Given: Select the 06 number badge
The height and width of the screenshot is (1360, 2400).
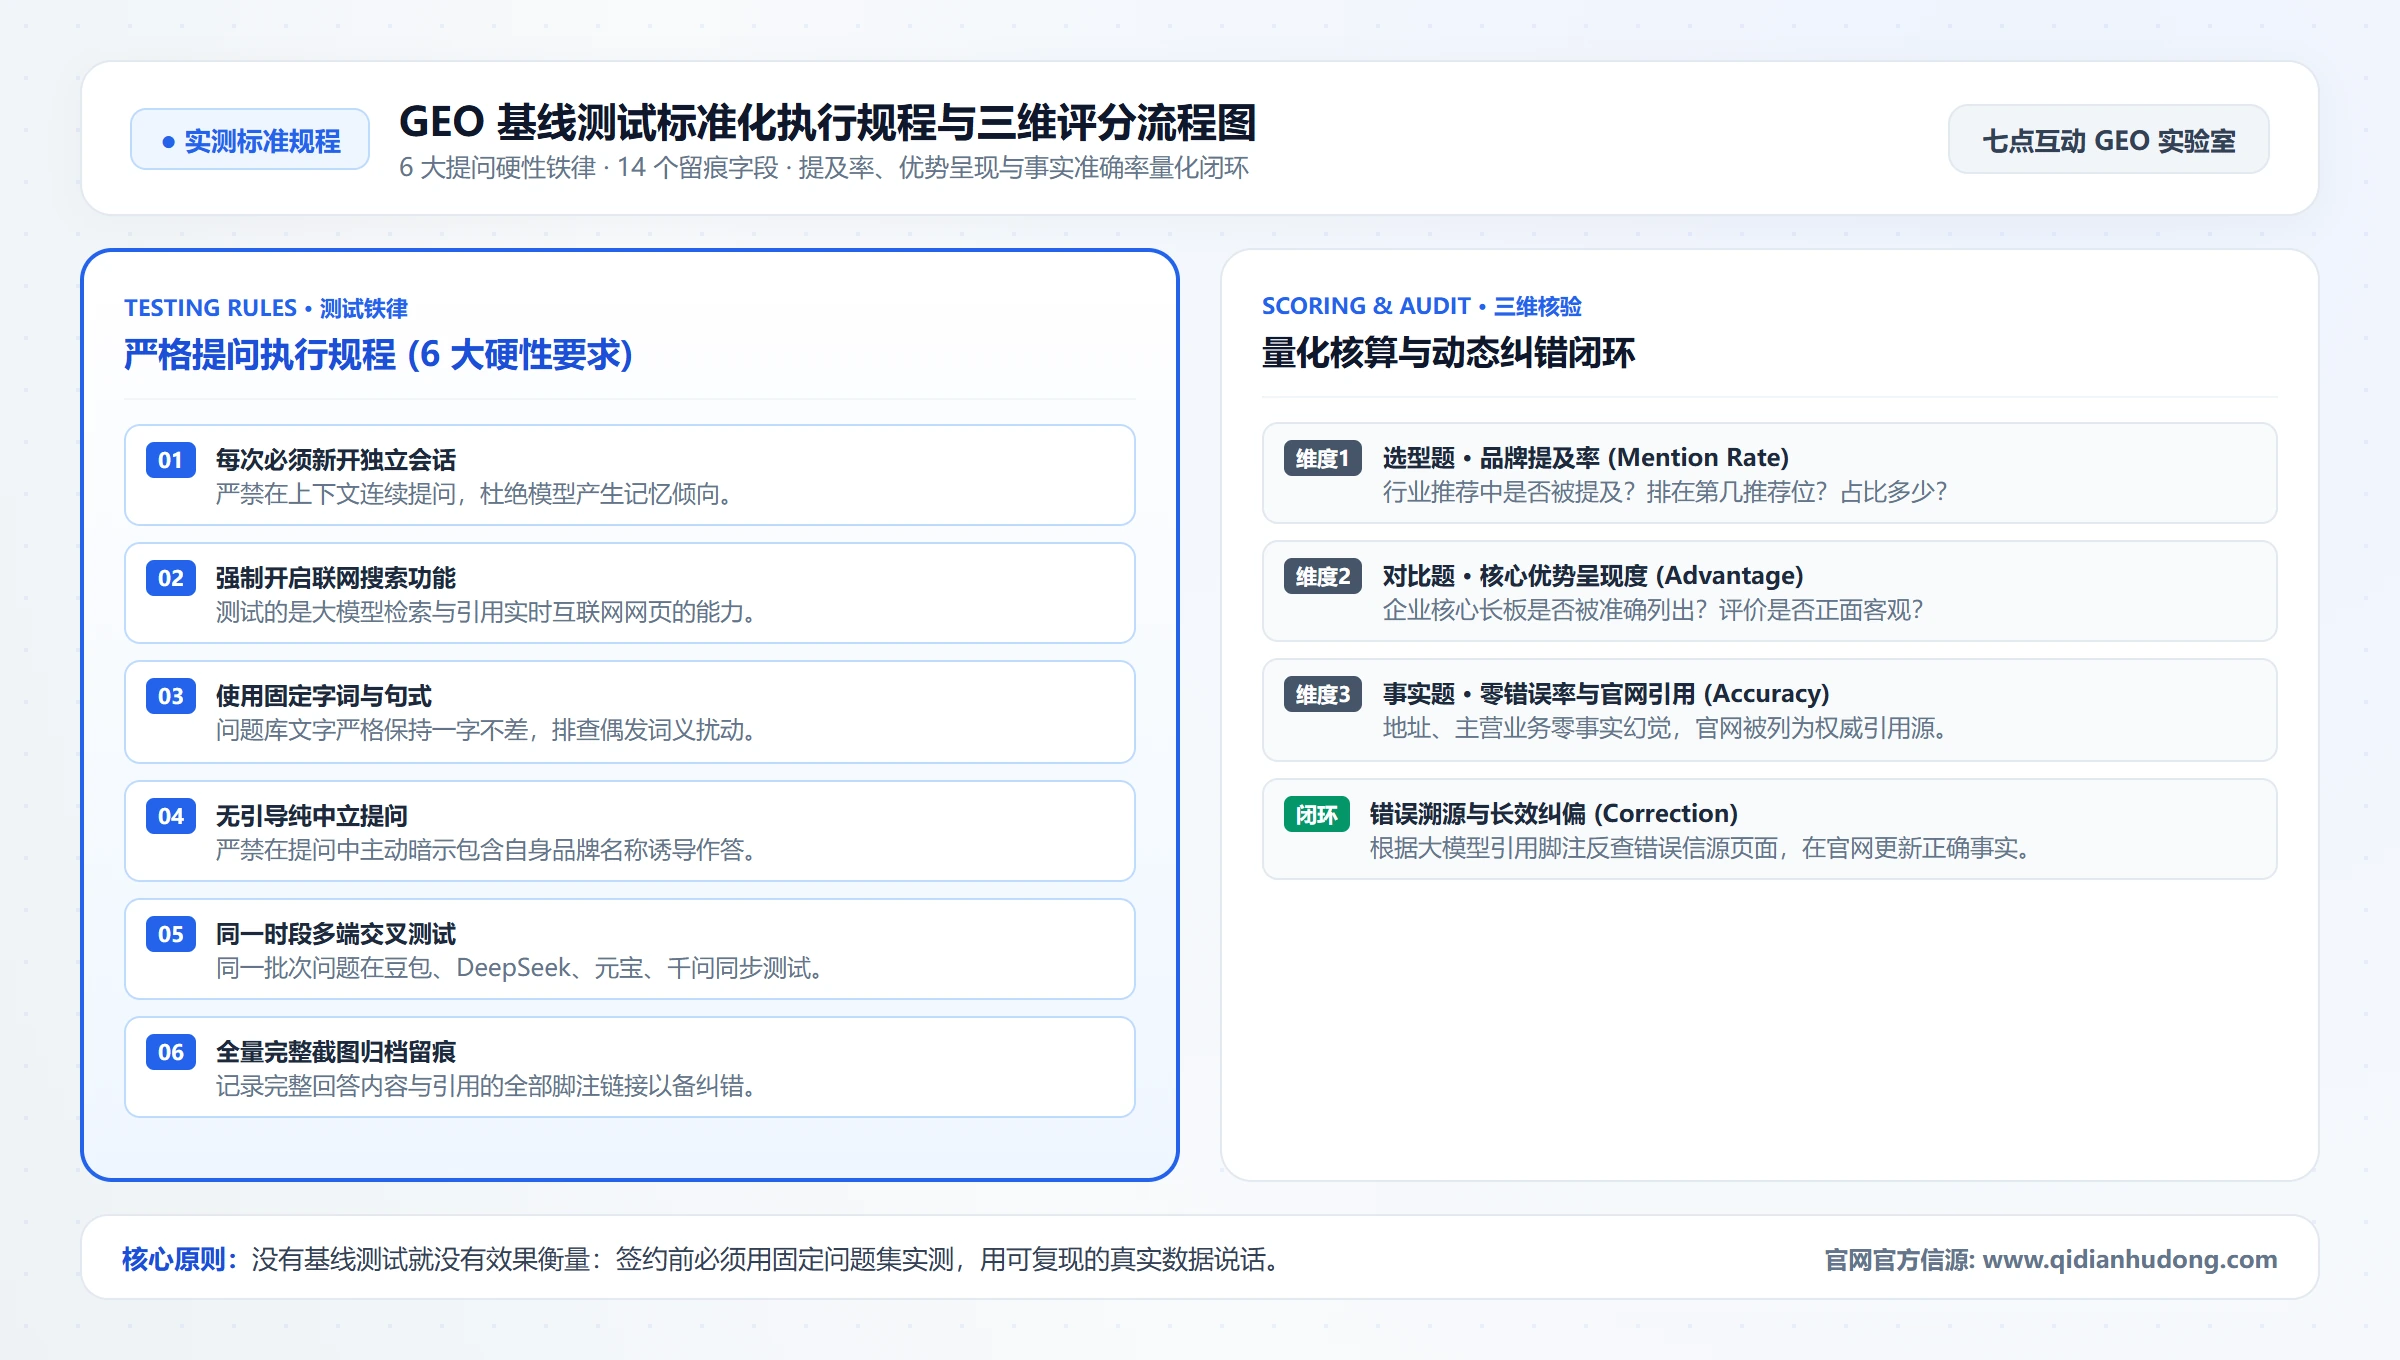Looking at the screenshot, I should tap(170, 1052).
